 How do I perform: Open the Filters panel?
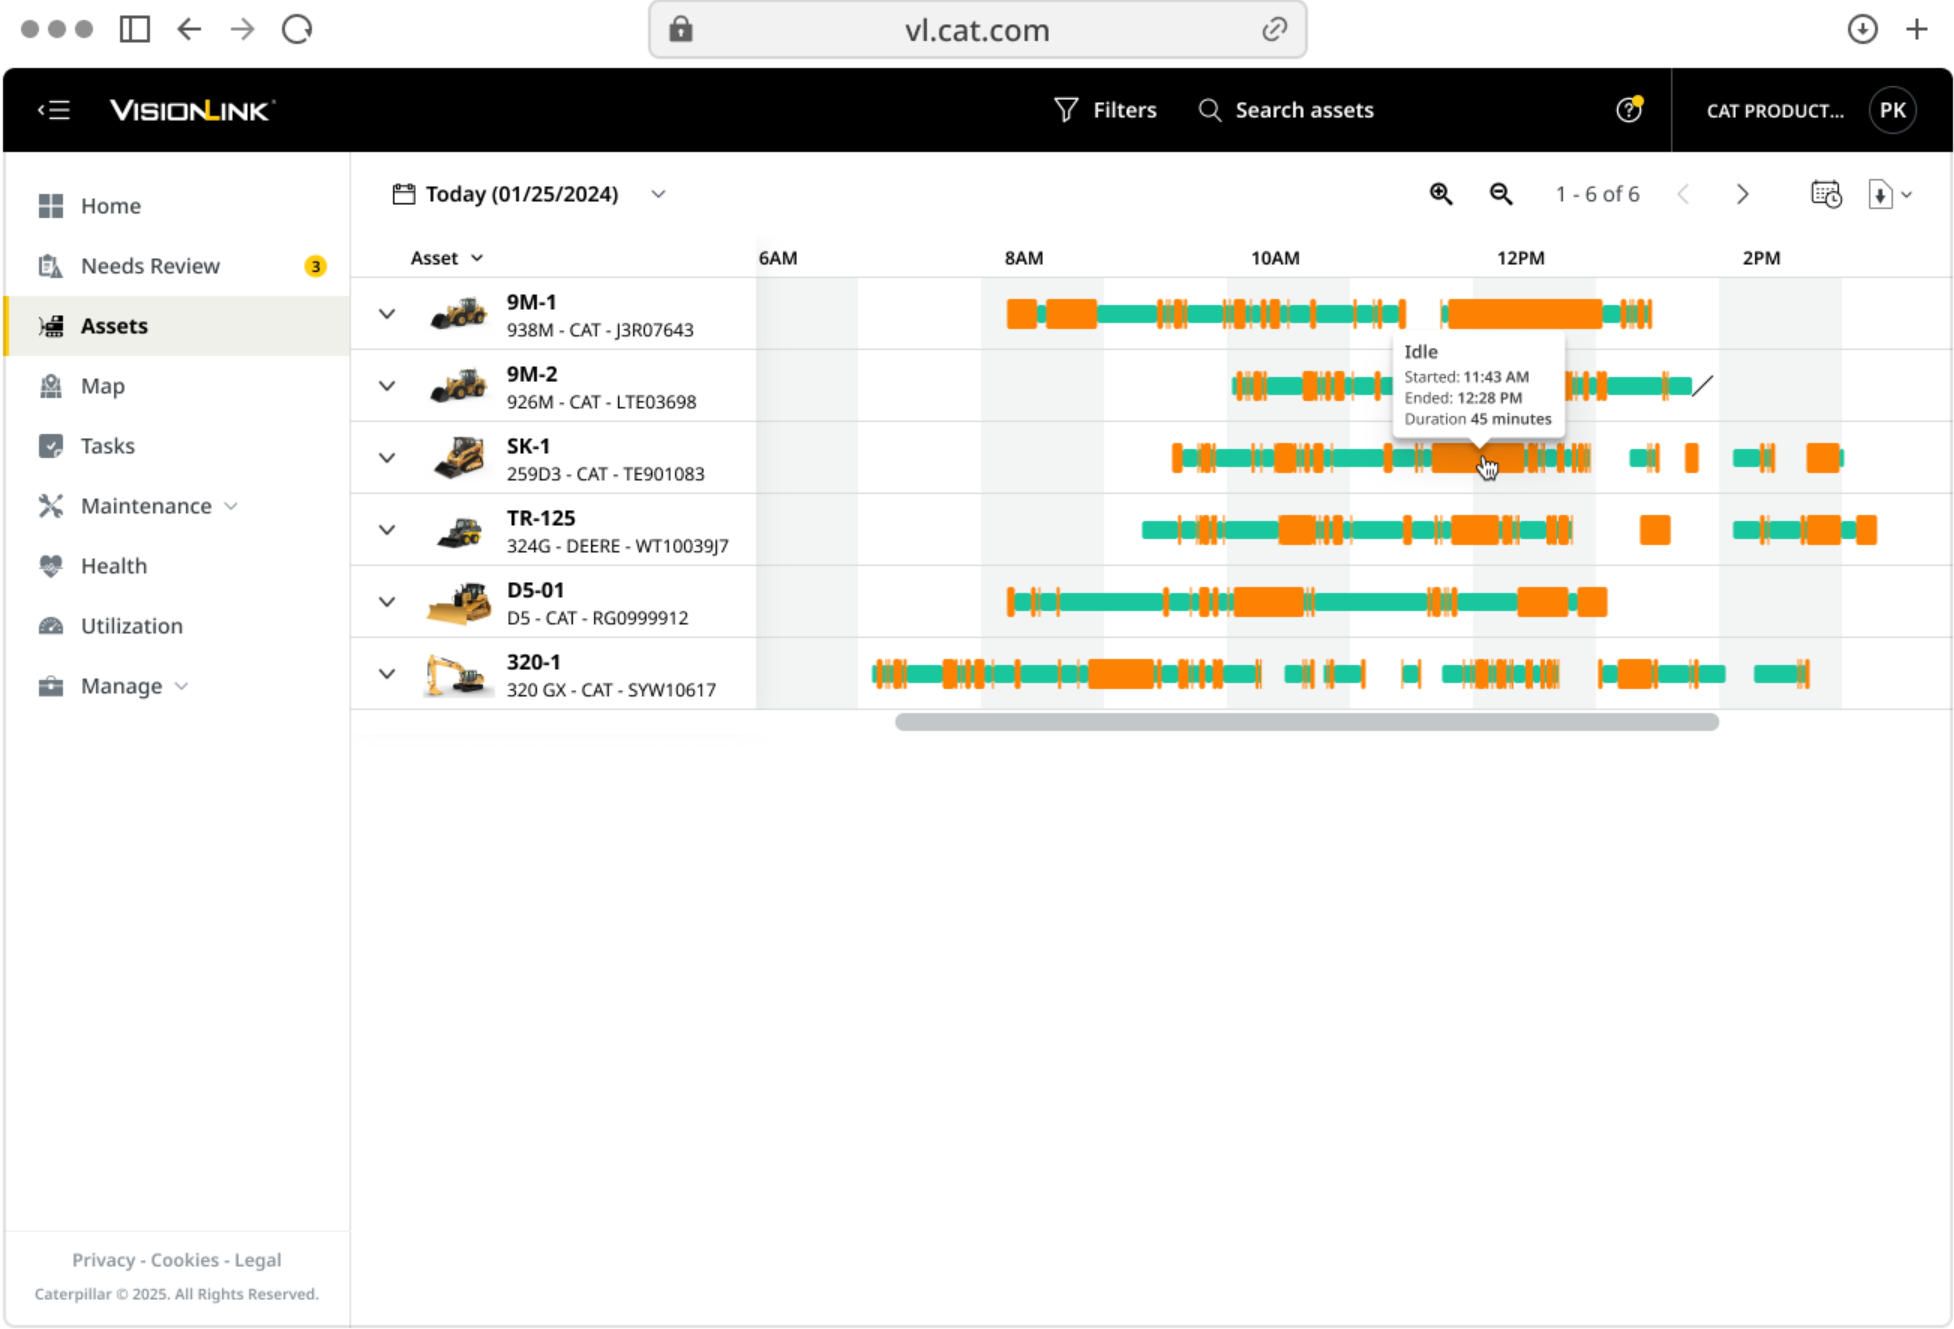[x=1106, y=110]
